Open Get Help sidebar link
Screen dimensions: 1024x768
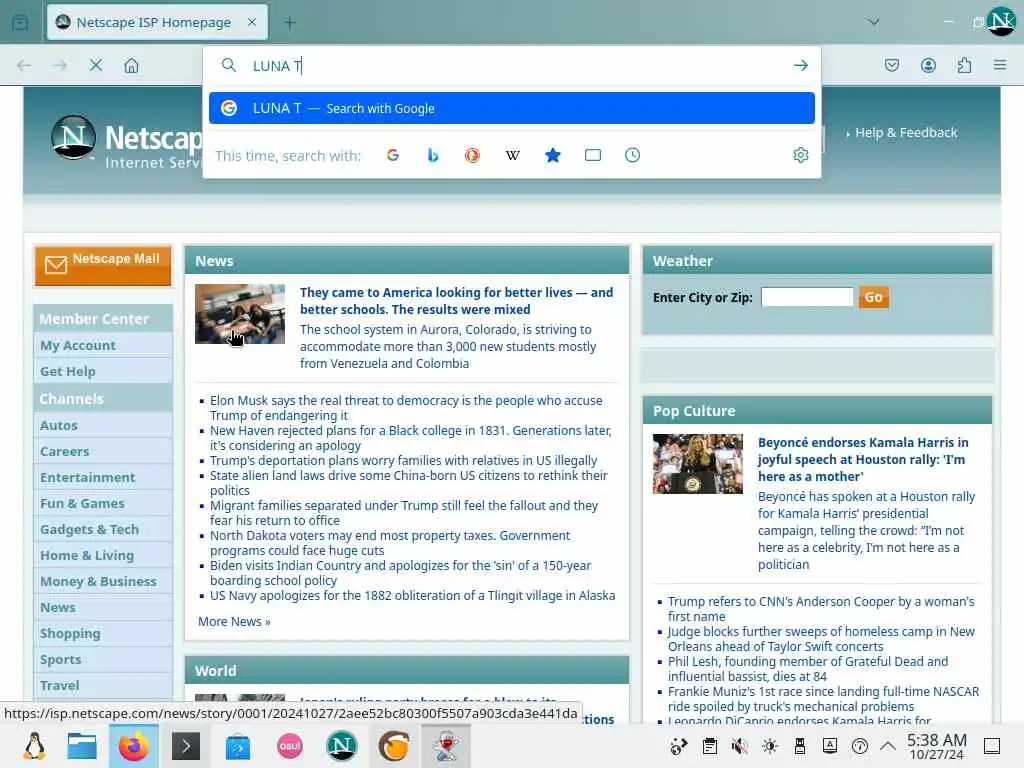[x=68, y=372]
